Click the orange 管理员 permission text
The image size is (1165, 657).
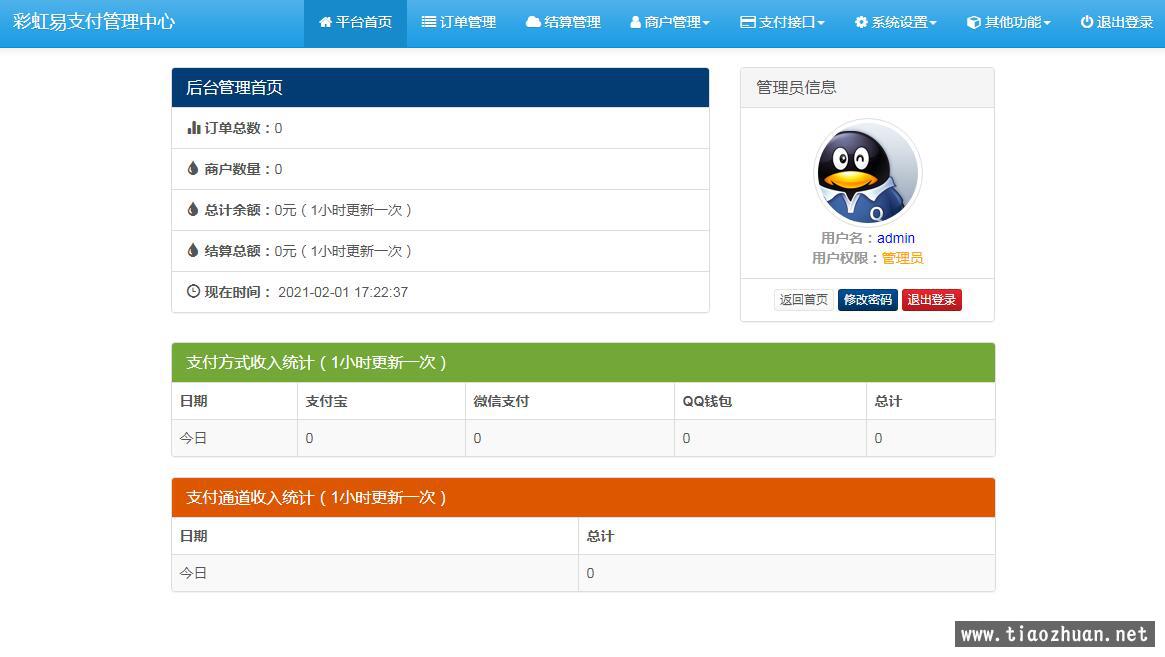coord(902,258)
